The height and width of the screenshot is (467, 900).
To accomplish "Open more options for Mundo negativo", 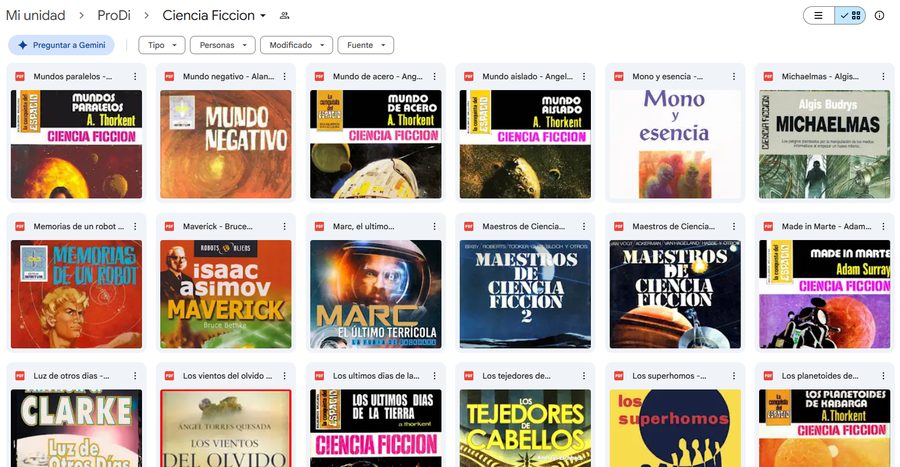I will 284,76.
